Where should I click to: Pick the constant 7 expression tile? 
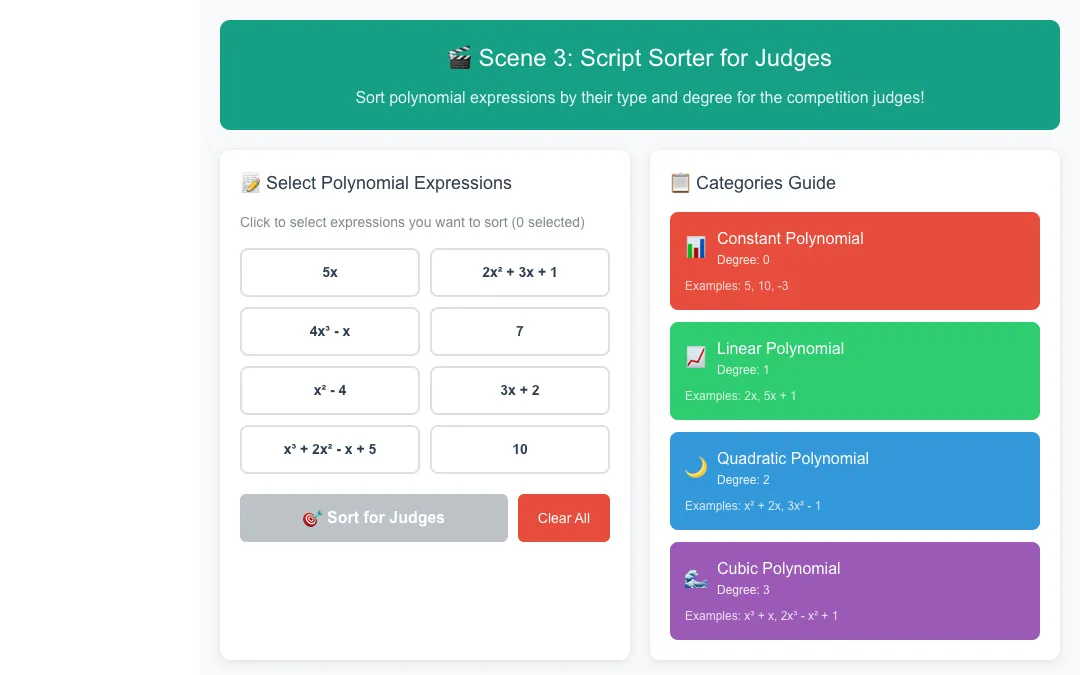click(x=520, y=331)
